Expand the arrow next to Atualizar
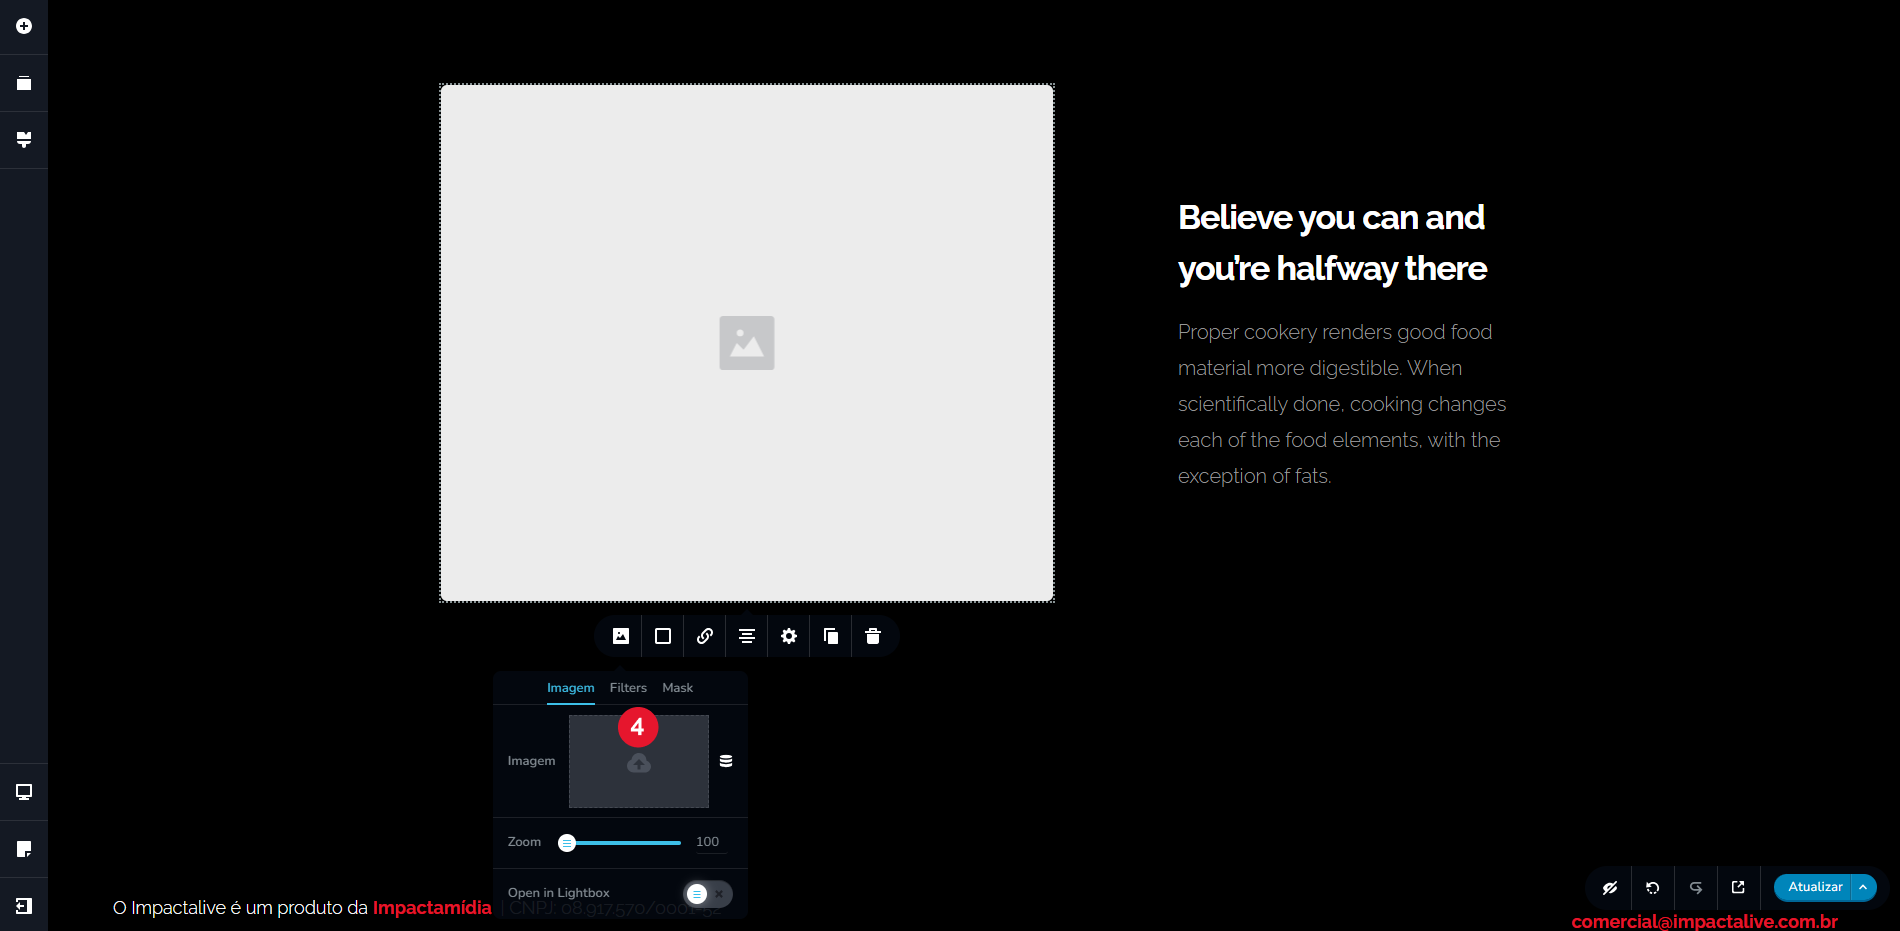Screen dimensions: 1900x931 (1863, 887)
